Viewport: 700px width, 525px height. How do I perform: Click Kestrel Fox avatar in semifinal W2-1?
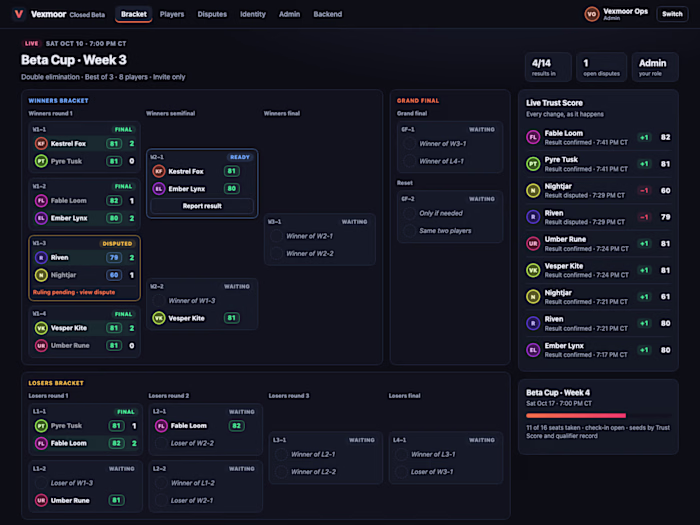(x=158, y=171)
